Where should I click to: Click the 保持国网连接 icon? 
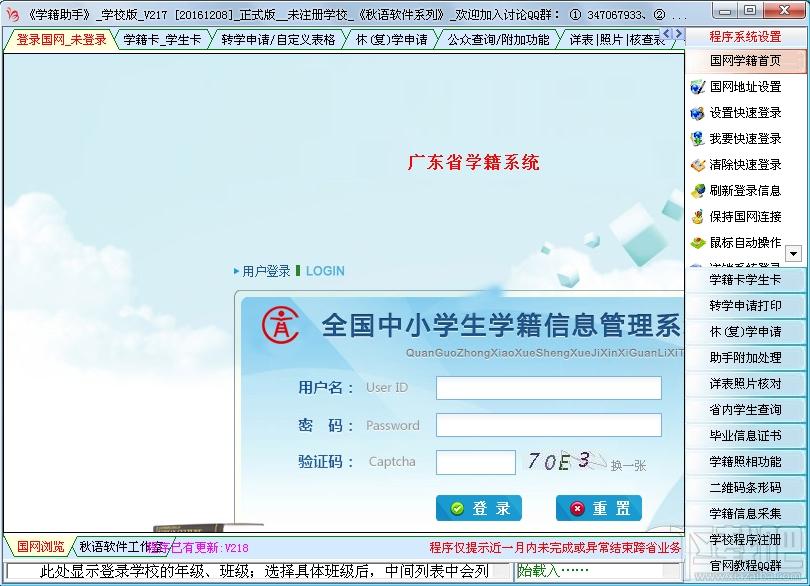point(697,217)
